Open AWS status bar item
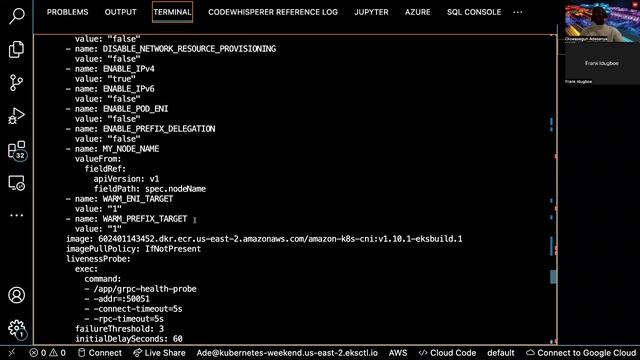This screenshot has height=360, width=640. [398, 353]
